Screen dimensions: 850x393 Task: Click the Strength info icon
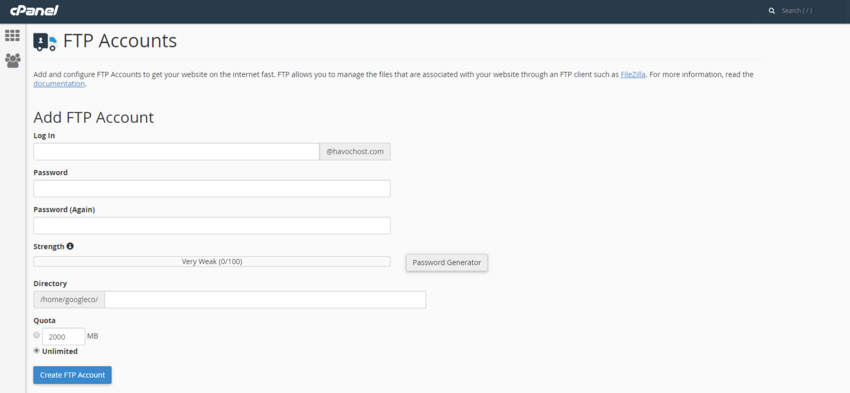tap(70, 246)
